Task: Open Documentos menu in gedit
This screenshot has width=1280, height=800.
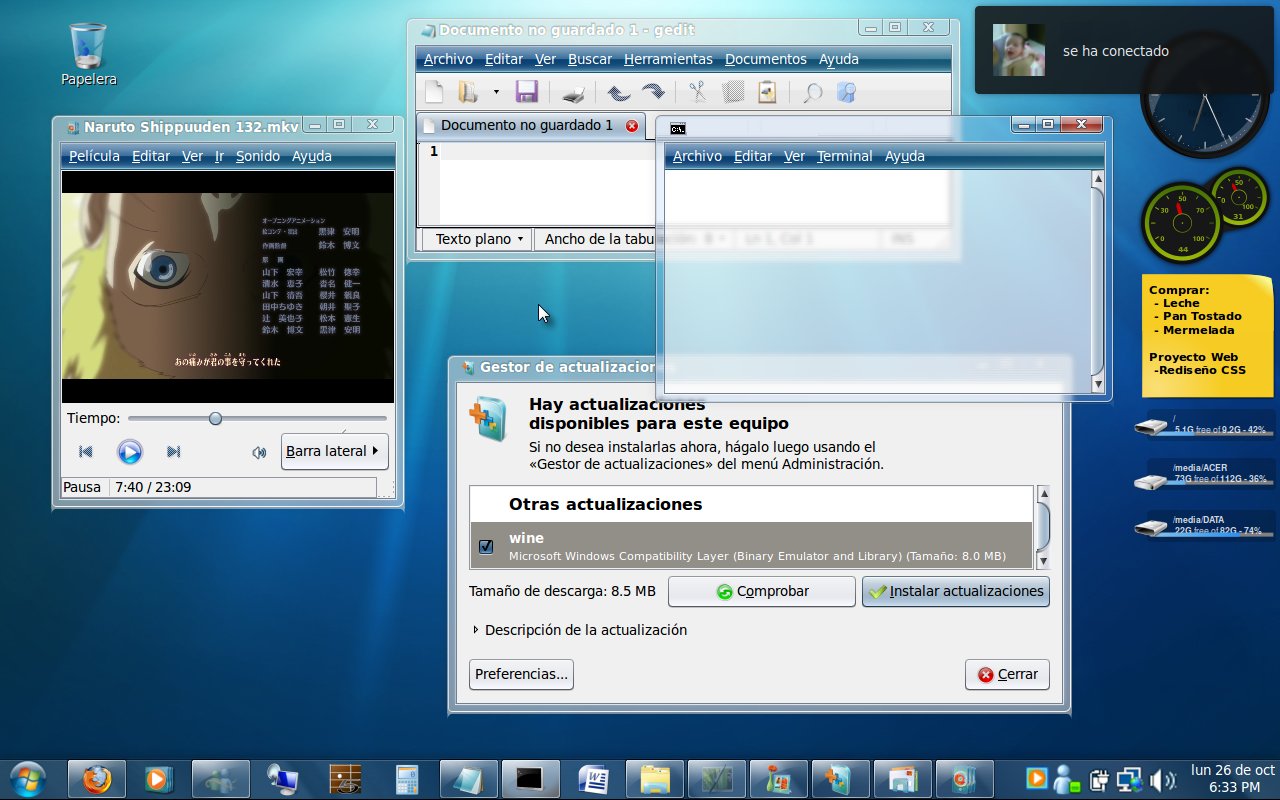Action: 765,59
